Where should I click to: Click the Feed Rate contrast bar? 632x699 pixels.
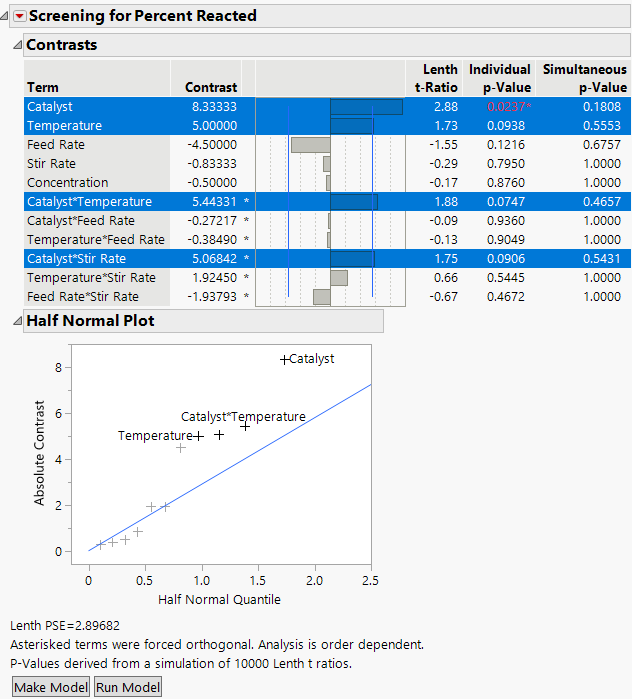click(310, 145)
